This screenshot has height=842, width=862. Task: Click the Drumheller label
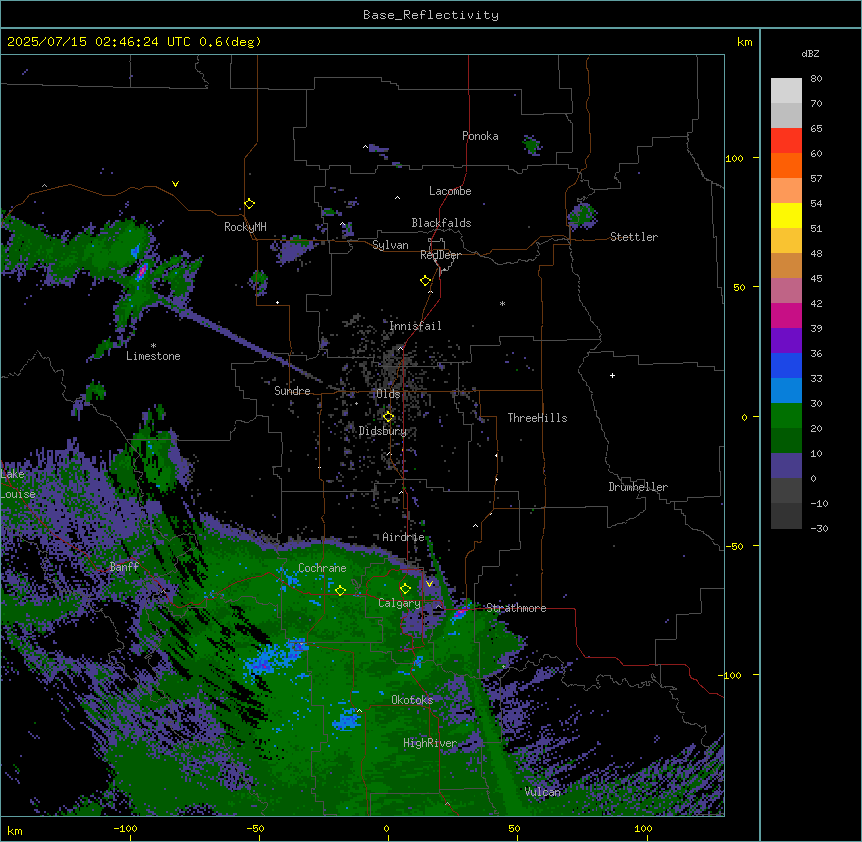(x=638, y=487)
